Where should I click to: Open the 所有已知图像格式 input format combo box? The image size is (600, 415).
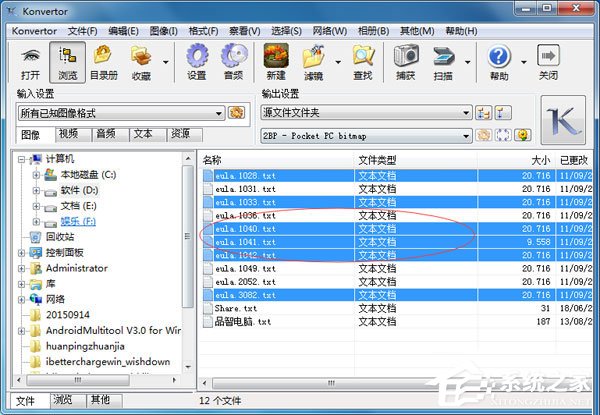121,113
